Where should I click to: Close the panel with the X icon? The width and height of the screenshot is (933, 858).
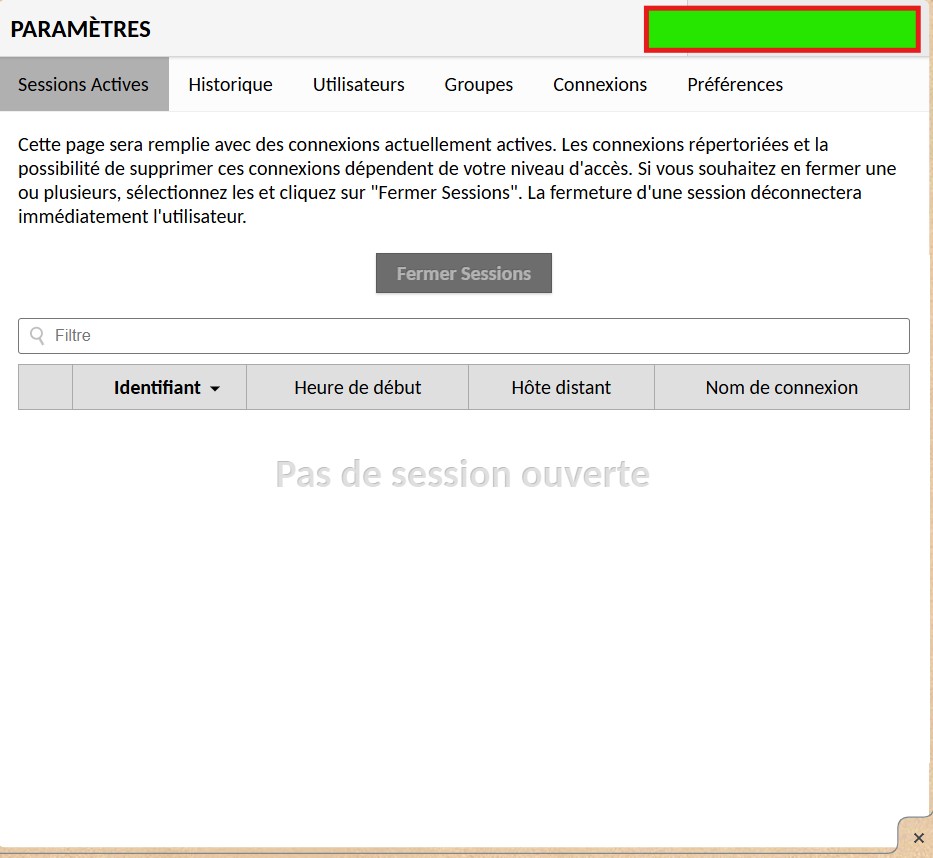click(918, 838)
